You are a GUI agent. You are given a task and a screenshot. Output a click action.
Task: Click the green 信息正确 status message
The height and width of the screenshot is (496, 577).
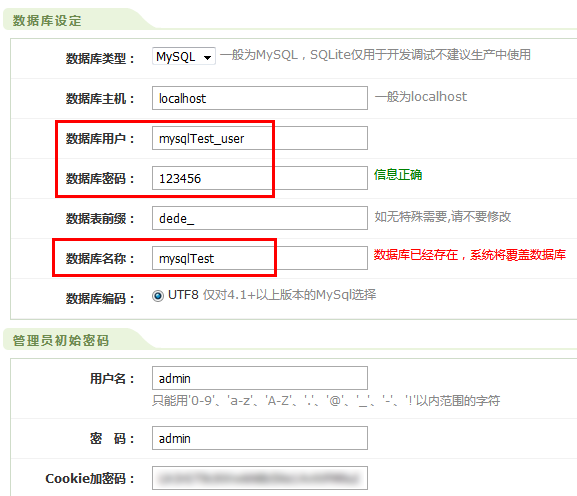pos(398,174)
